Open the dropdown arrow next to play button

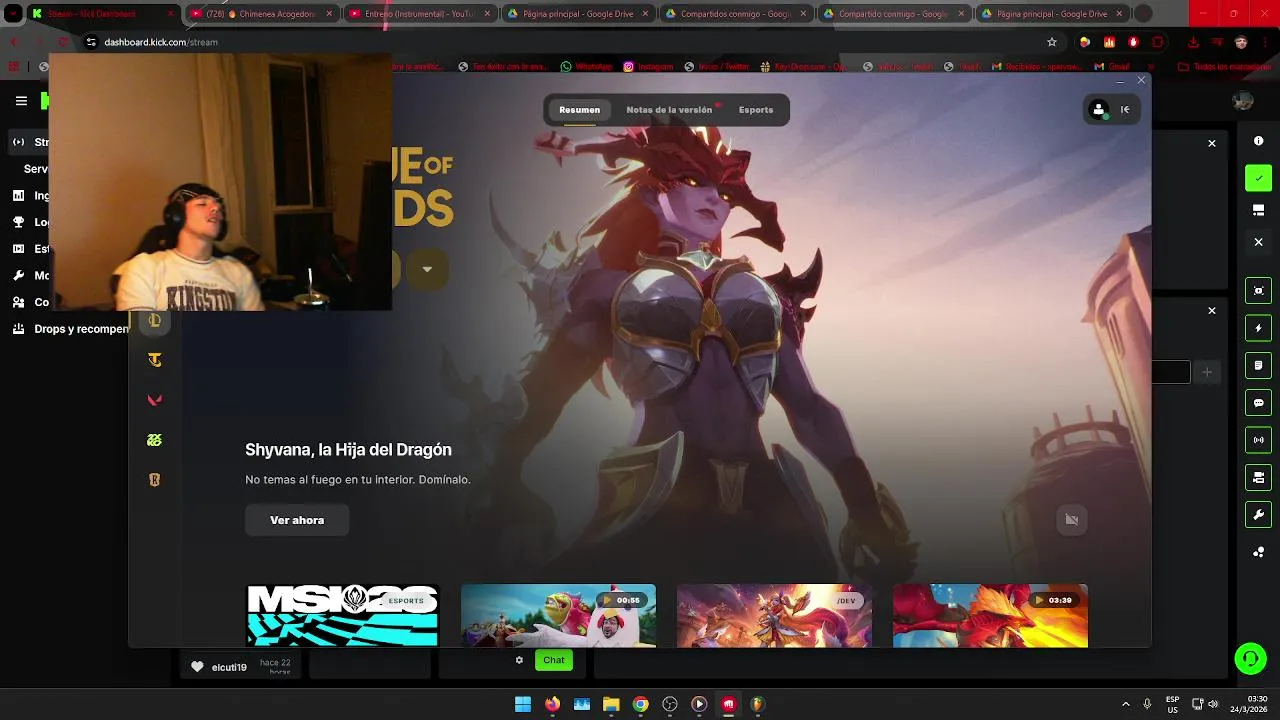click(427, 269)
